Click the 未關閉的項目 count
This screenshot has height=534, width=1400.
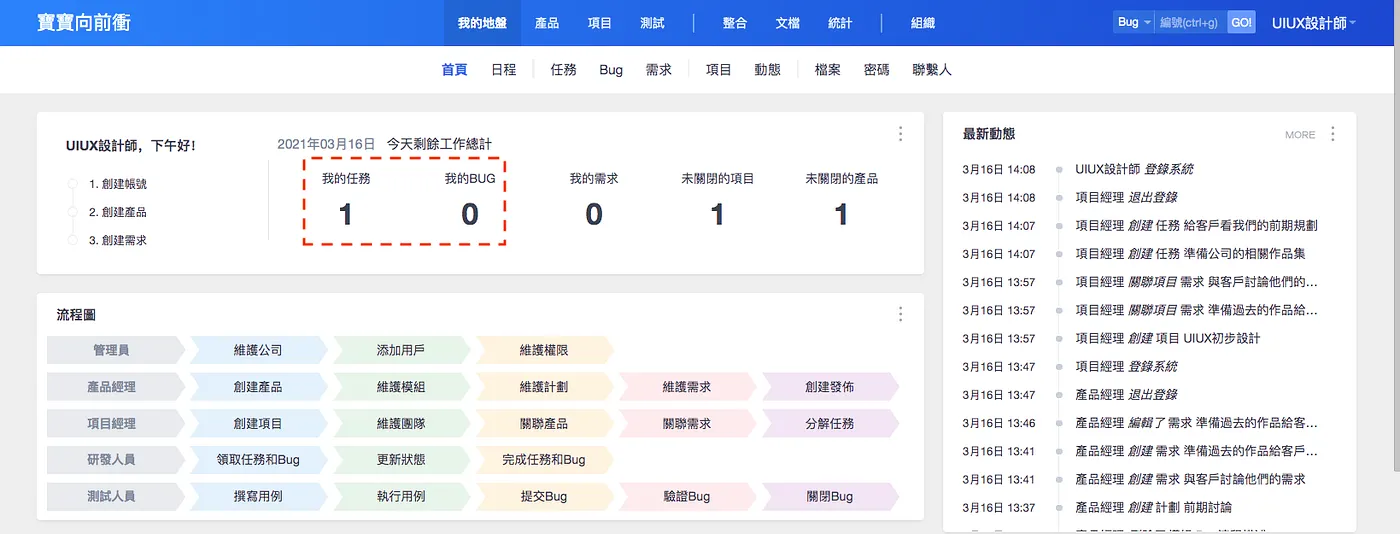point(717,214)
